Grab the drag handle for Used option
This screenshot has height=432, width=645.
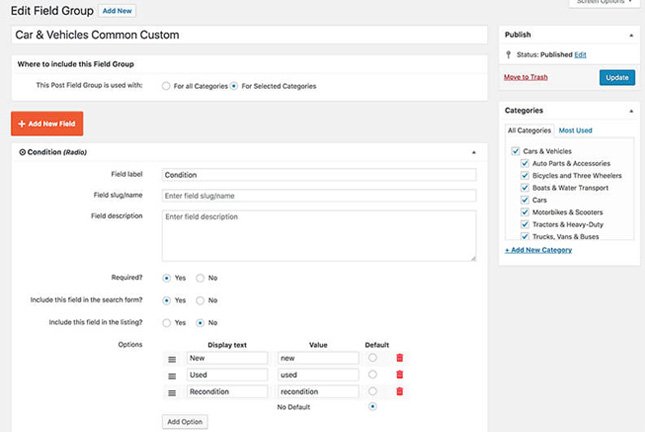[x=172, y=376]
